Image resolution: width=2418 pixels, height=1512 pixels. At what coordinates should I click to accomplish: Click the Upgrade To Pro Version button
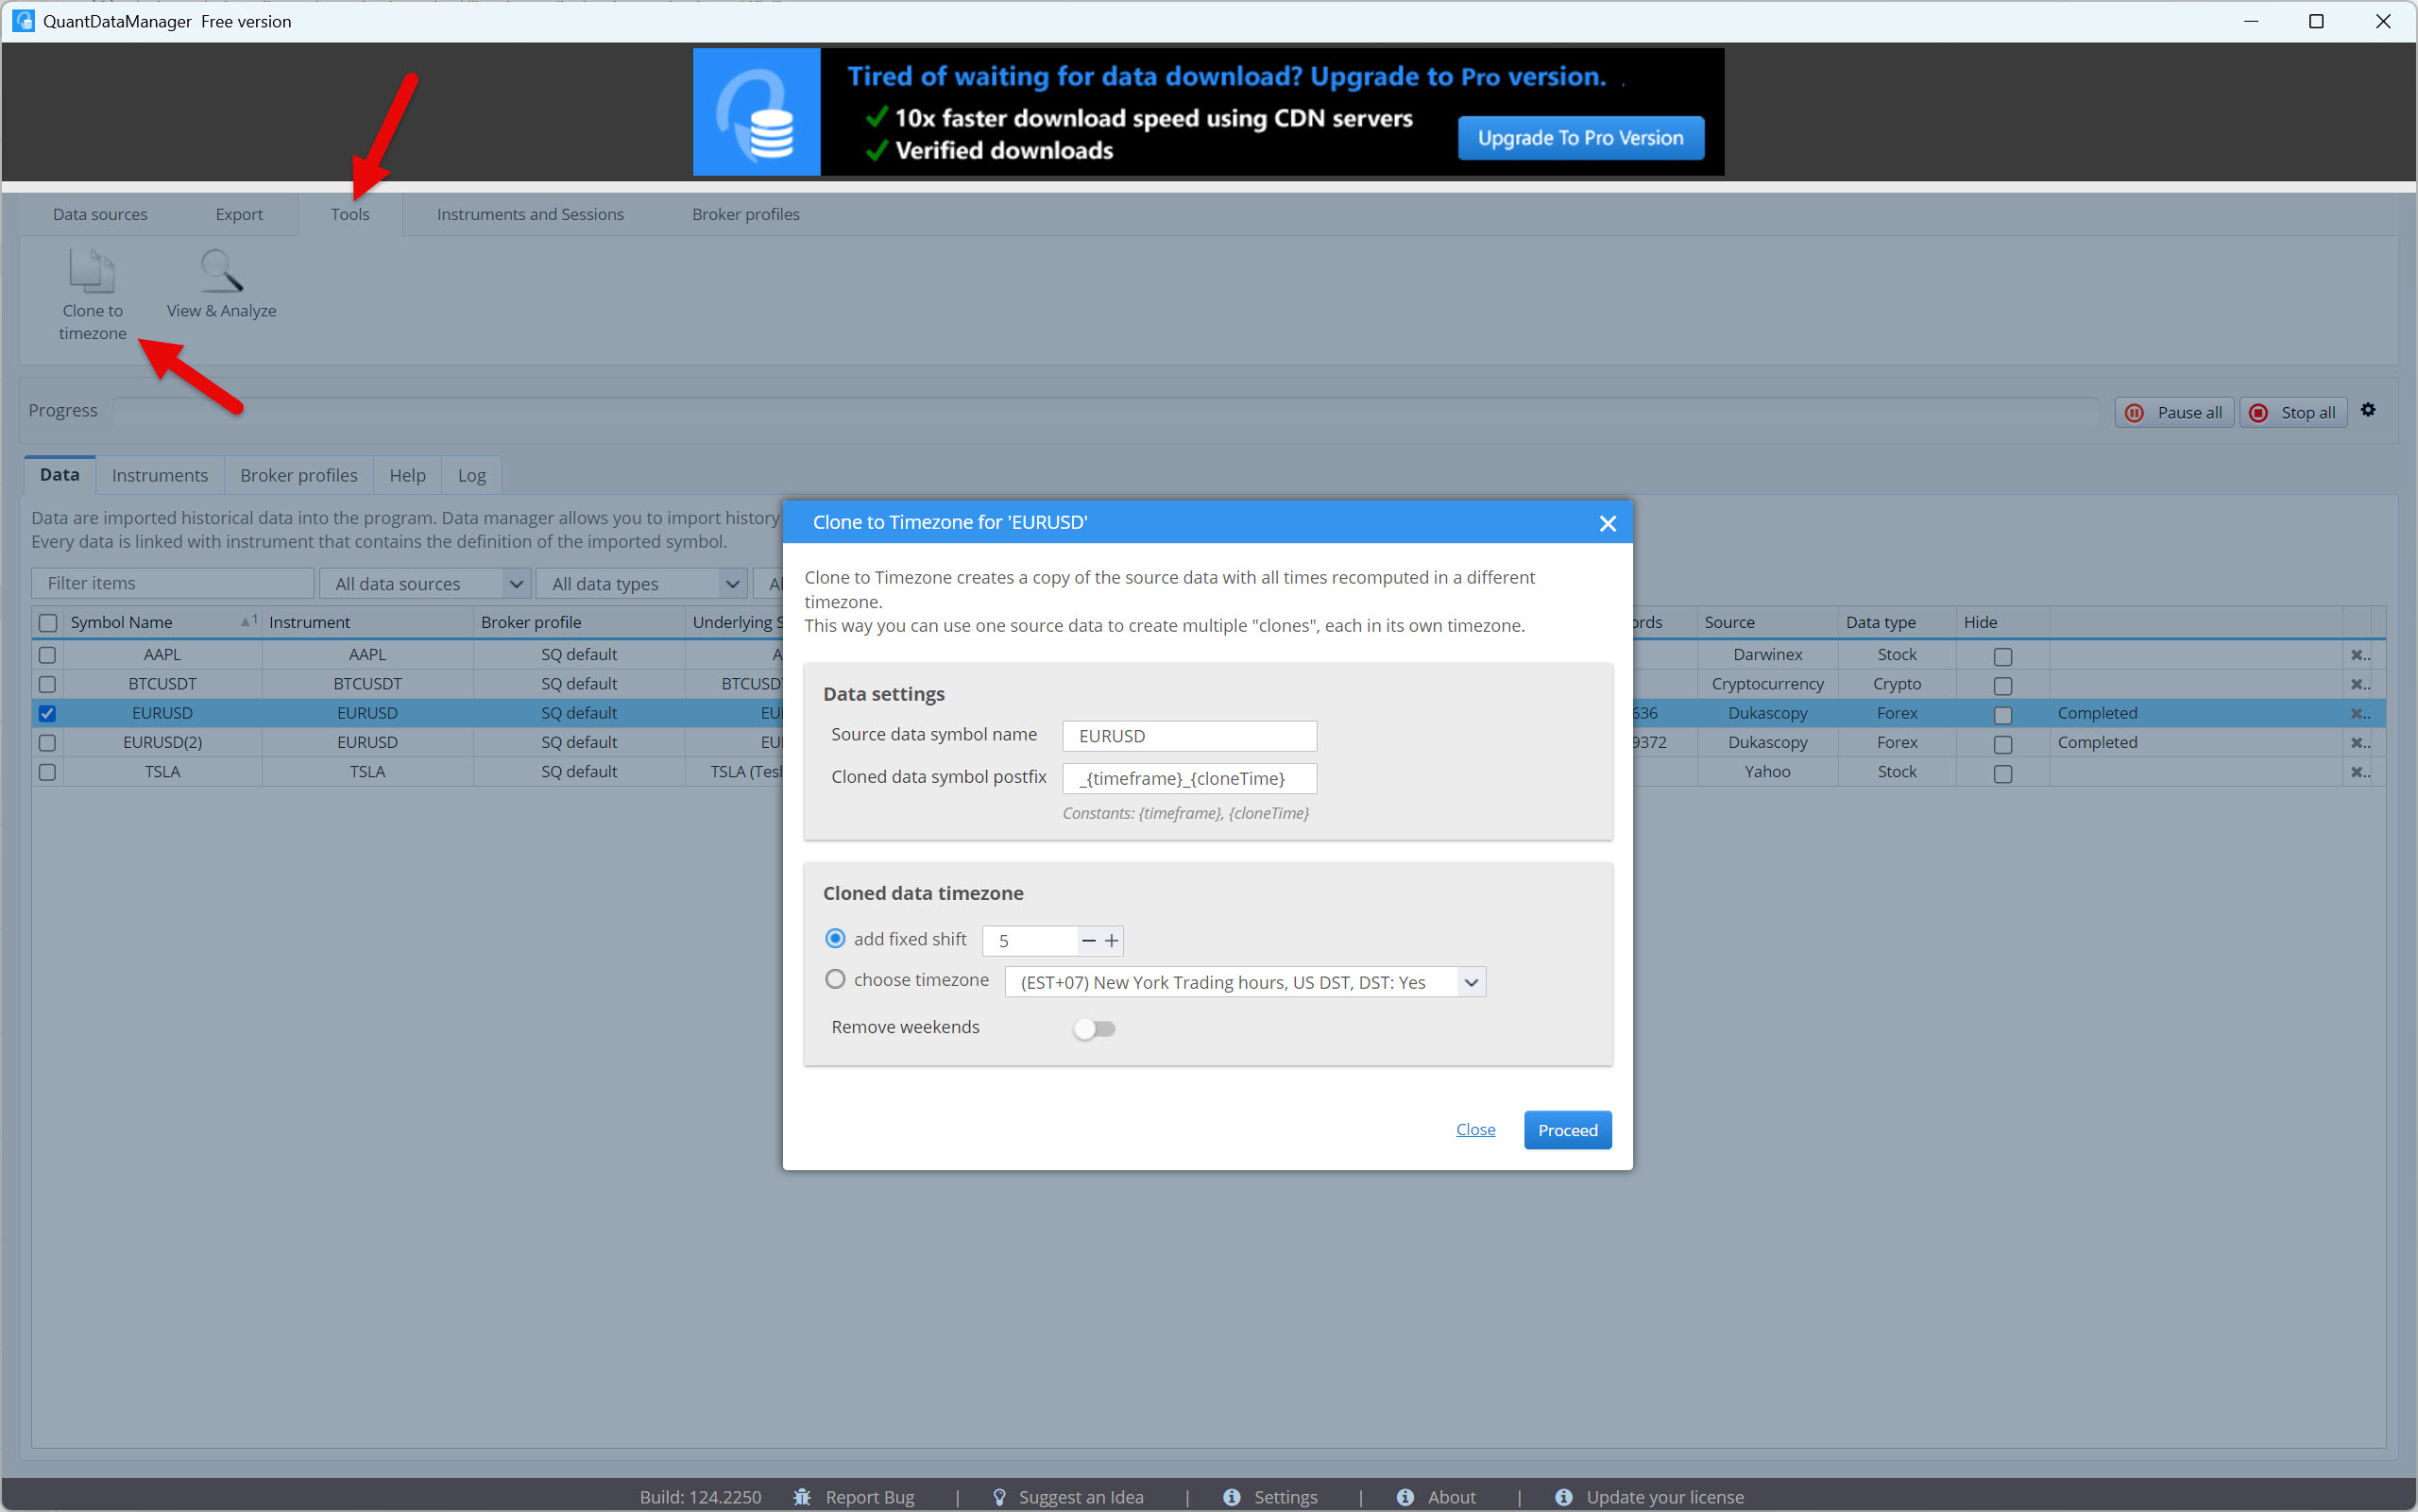click(1580, 138)
